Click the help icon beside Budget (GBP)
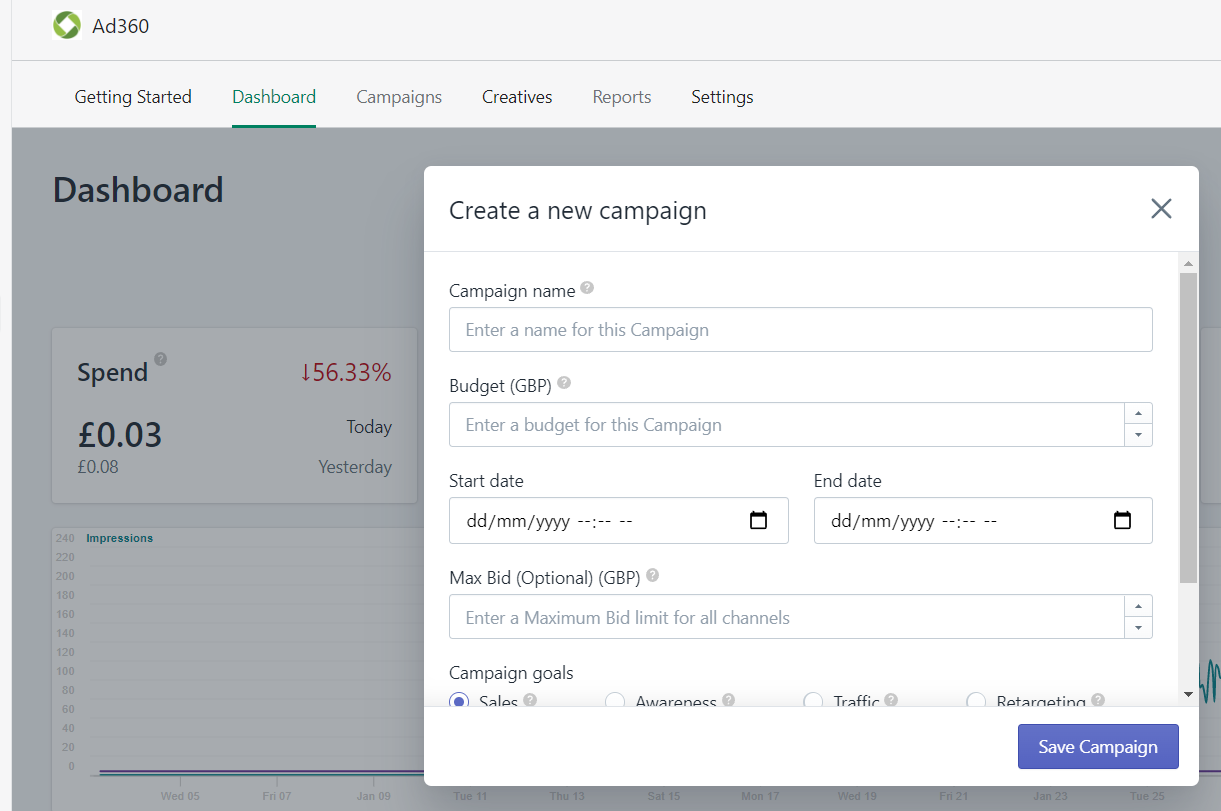The height and width of the screenshot is (811, 1221). click(x=563, y=382)
